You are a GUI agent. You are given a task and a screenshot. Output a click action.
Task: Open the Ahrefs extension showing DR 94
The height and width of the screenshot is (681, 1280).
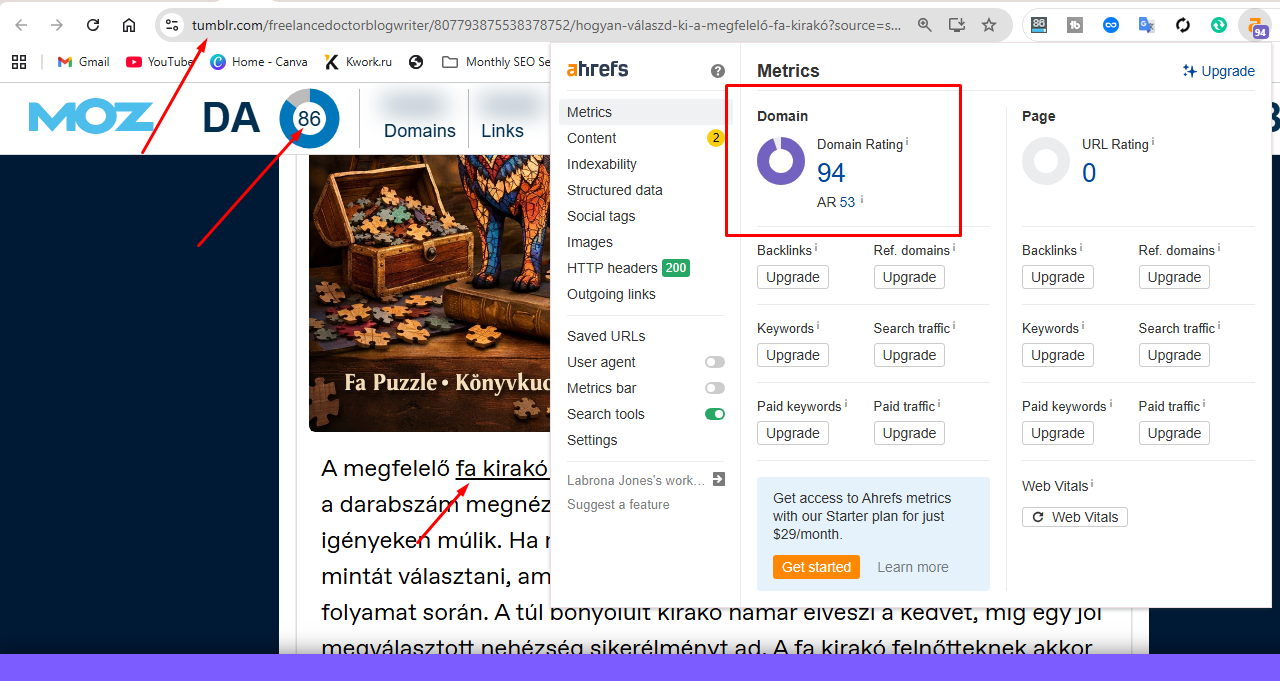click(1256, 26)
